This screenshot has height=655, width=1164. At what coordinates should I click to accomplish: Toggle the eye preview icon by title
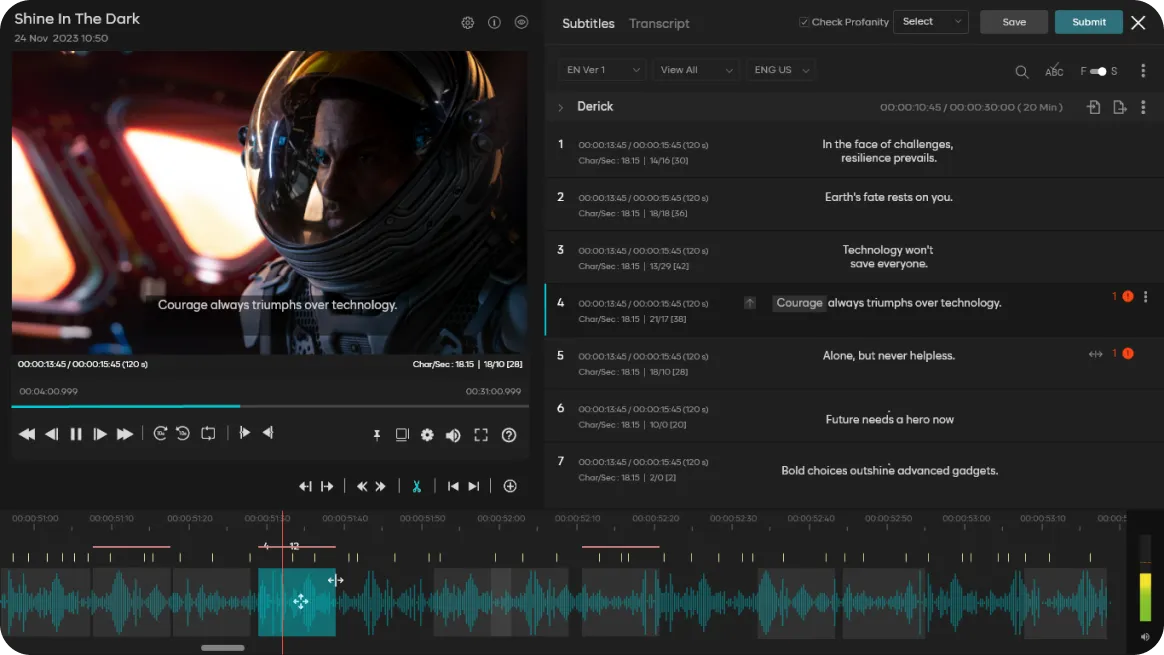(x=521, y=22)
